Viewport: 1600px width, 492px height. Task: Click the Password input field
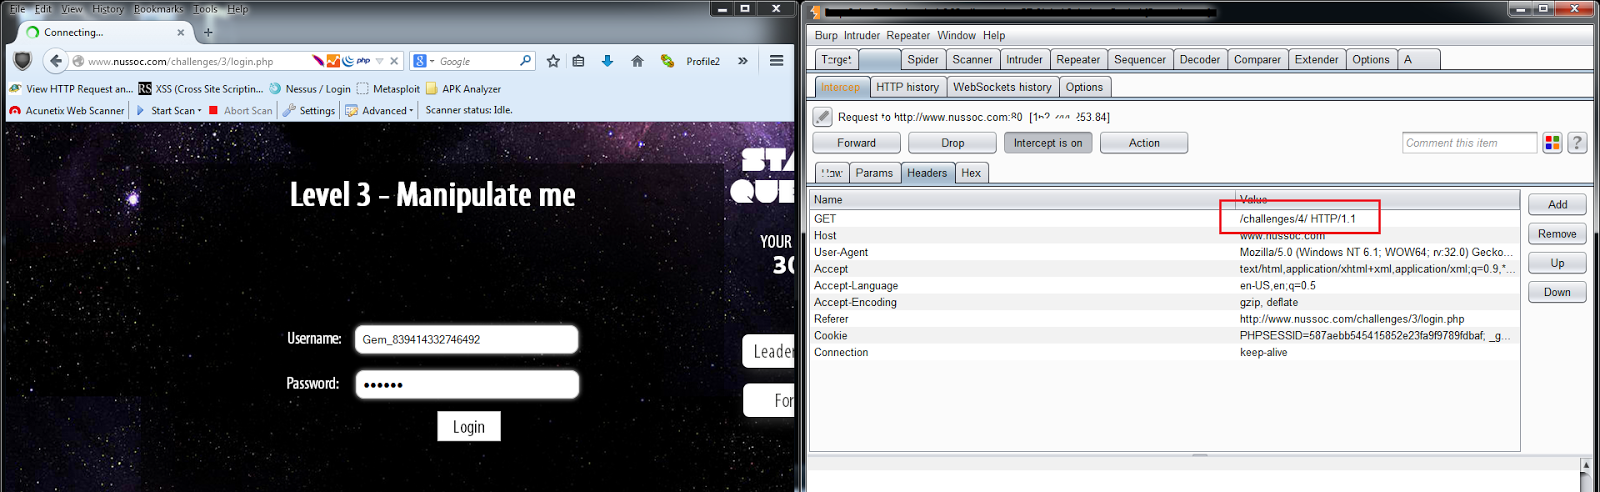[x=466, y=384]
